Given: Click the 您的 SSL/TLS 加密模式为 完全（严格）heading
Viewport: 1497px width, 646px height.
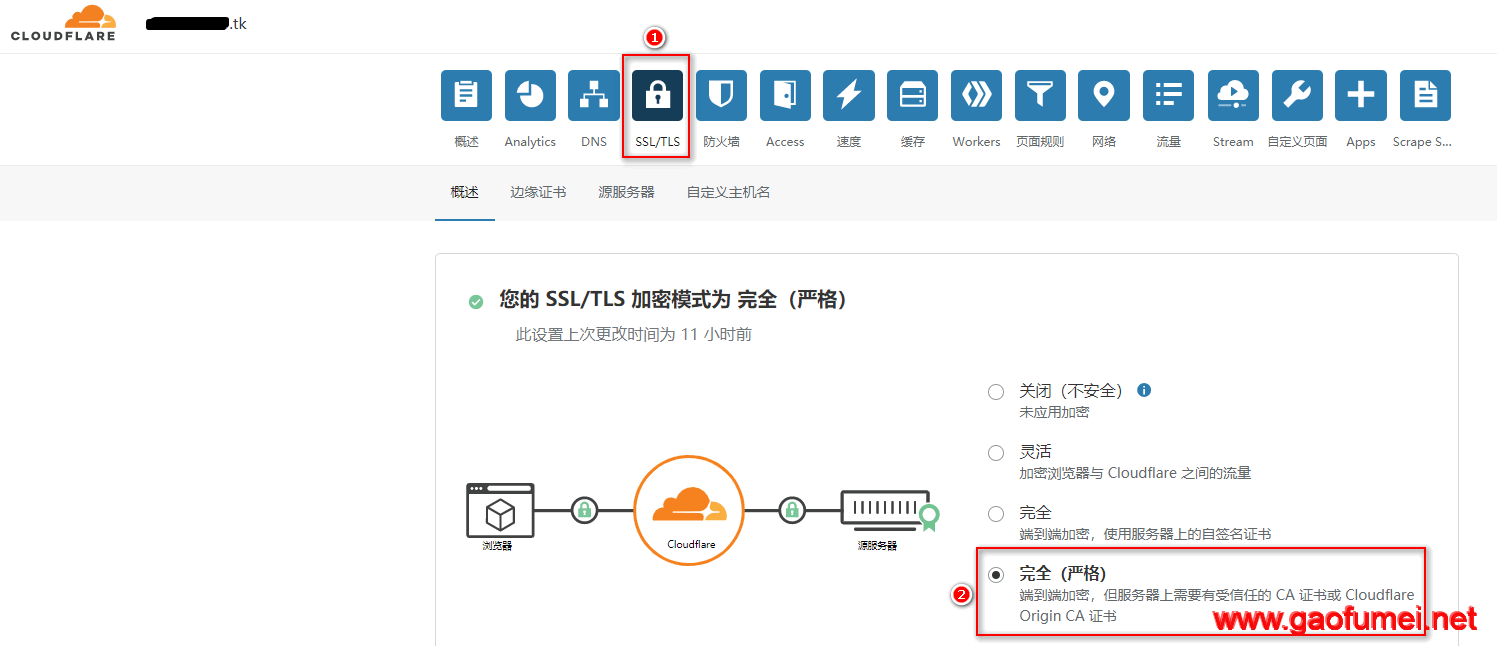Looking at the screenshot, I should (673, 299).
